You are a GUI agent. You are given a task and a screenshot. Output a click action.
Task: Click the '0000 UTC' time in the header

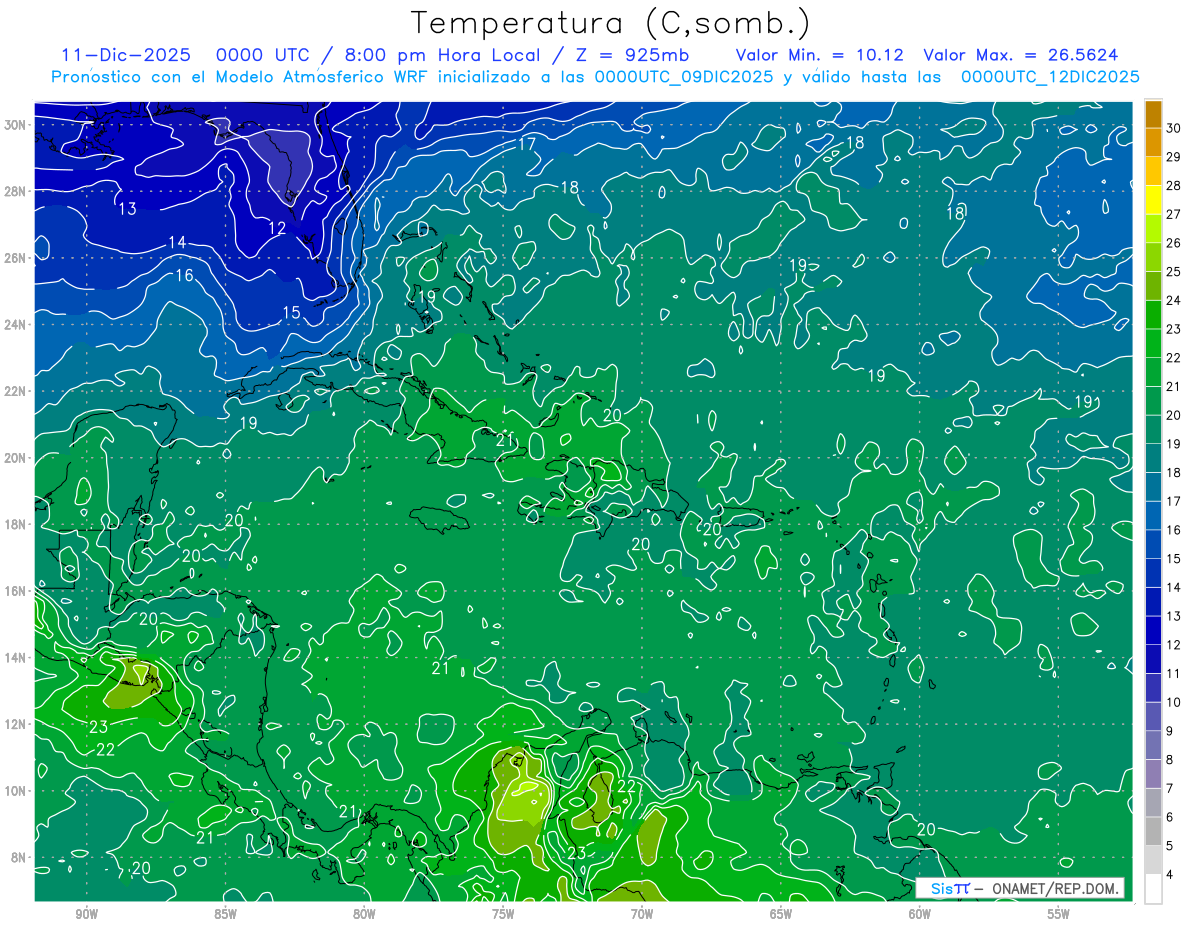[267, 55]
